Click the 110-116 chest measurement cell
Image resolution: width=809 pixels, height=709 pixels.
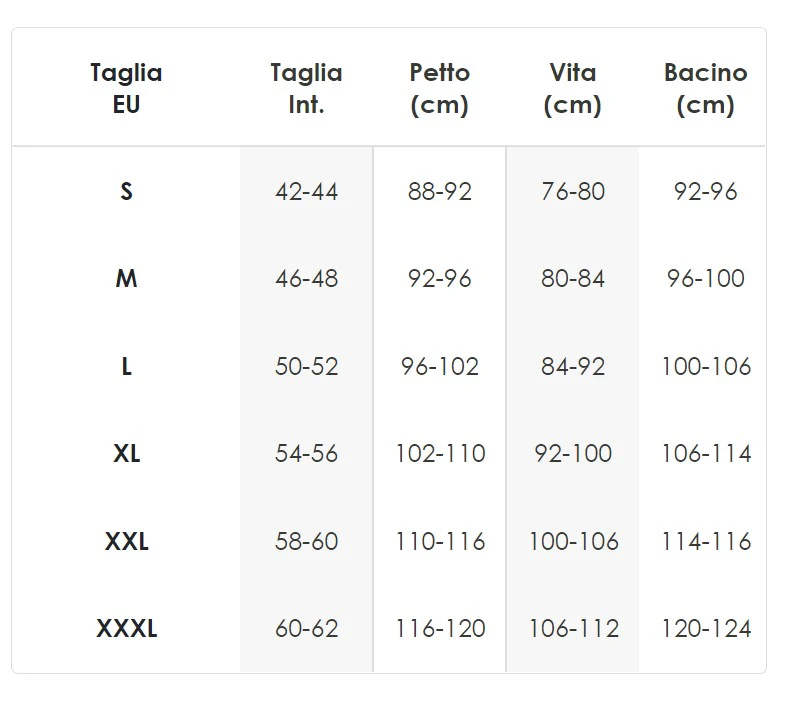pos(439,541)
